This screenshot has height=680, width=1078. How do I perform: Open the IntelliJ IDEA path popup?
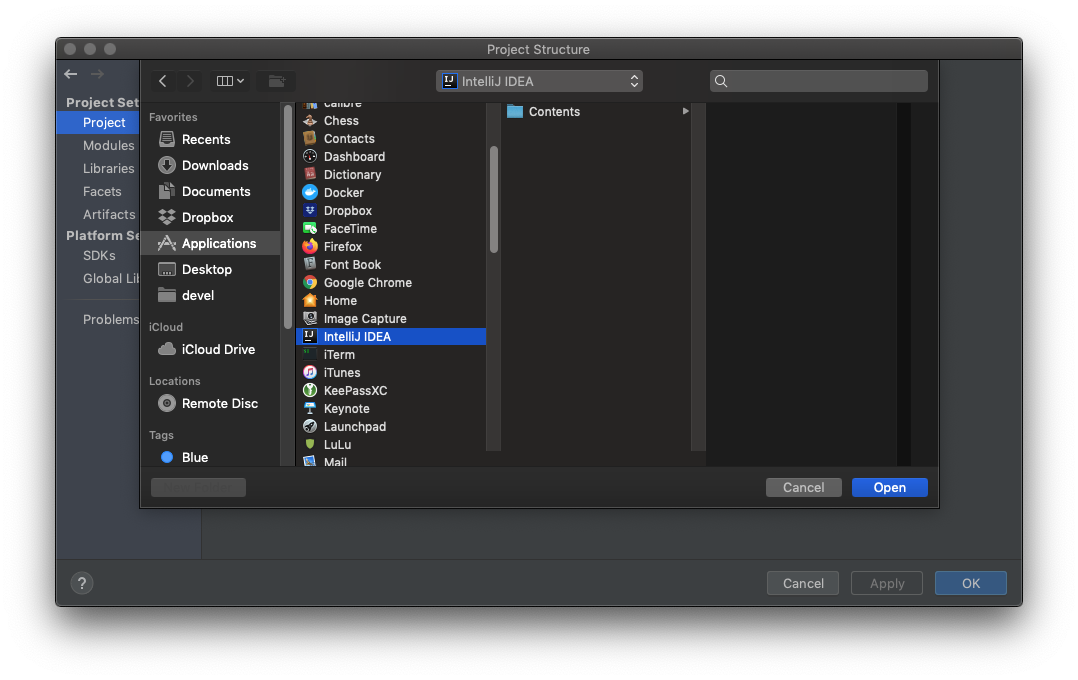coord(539,81)
